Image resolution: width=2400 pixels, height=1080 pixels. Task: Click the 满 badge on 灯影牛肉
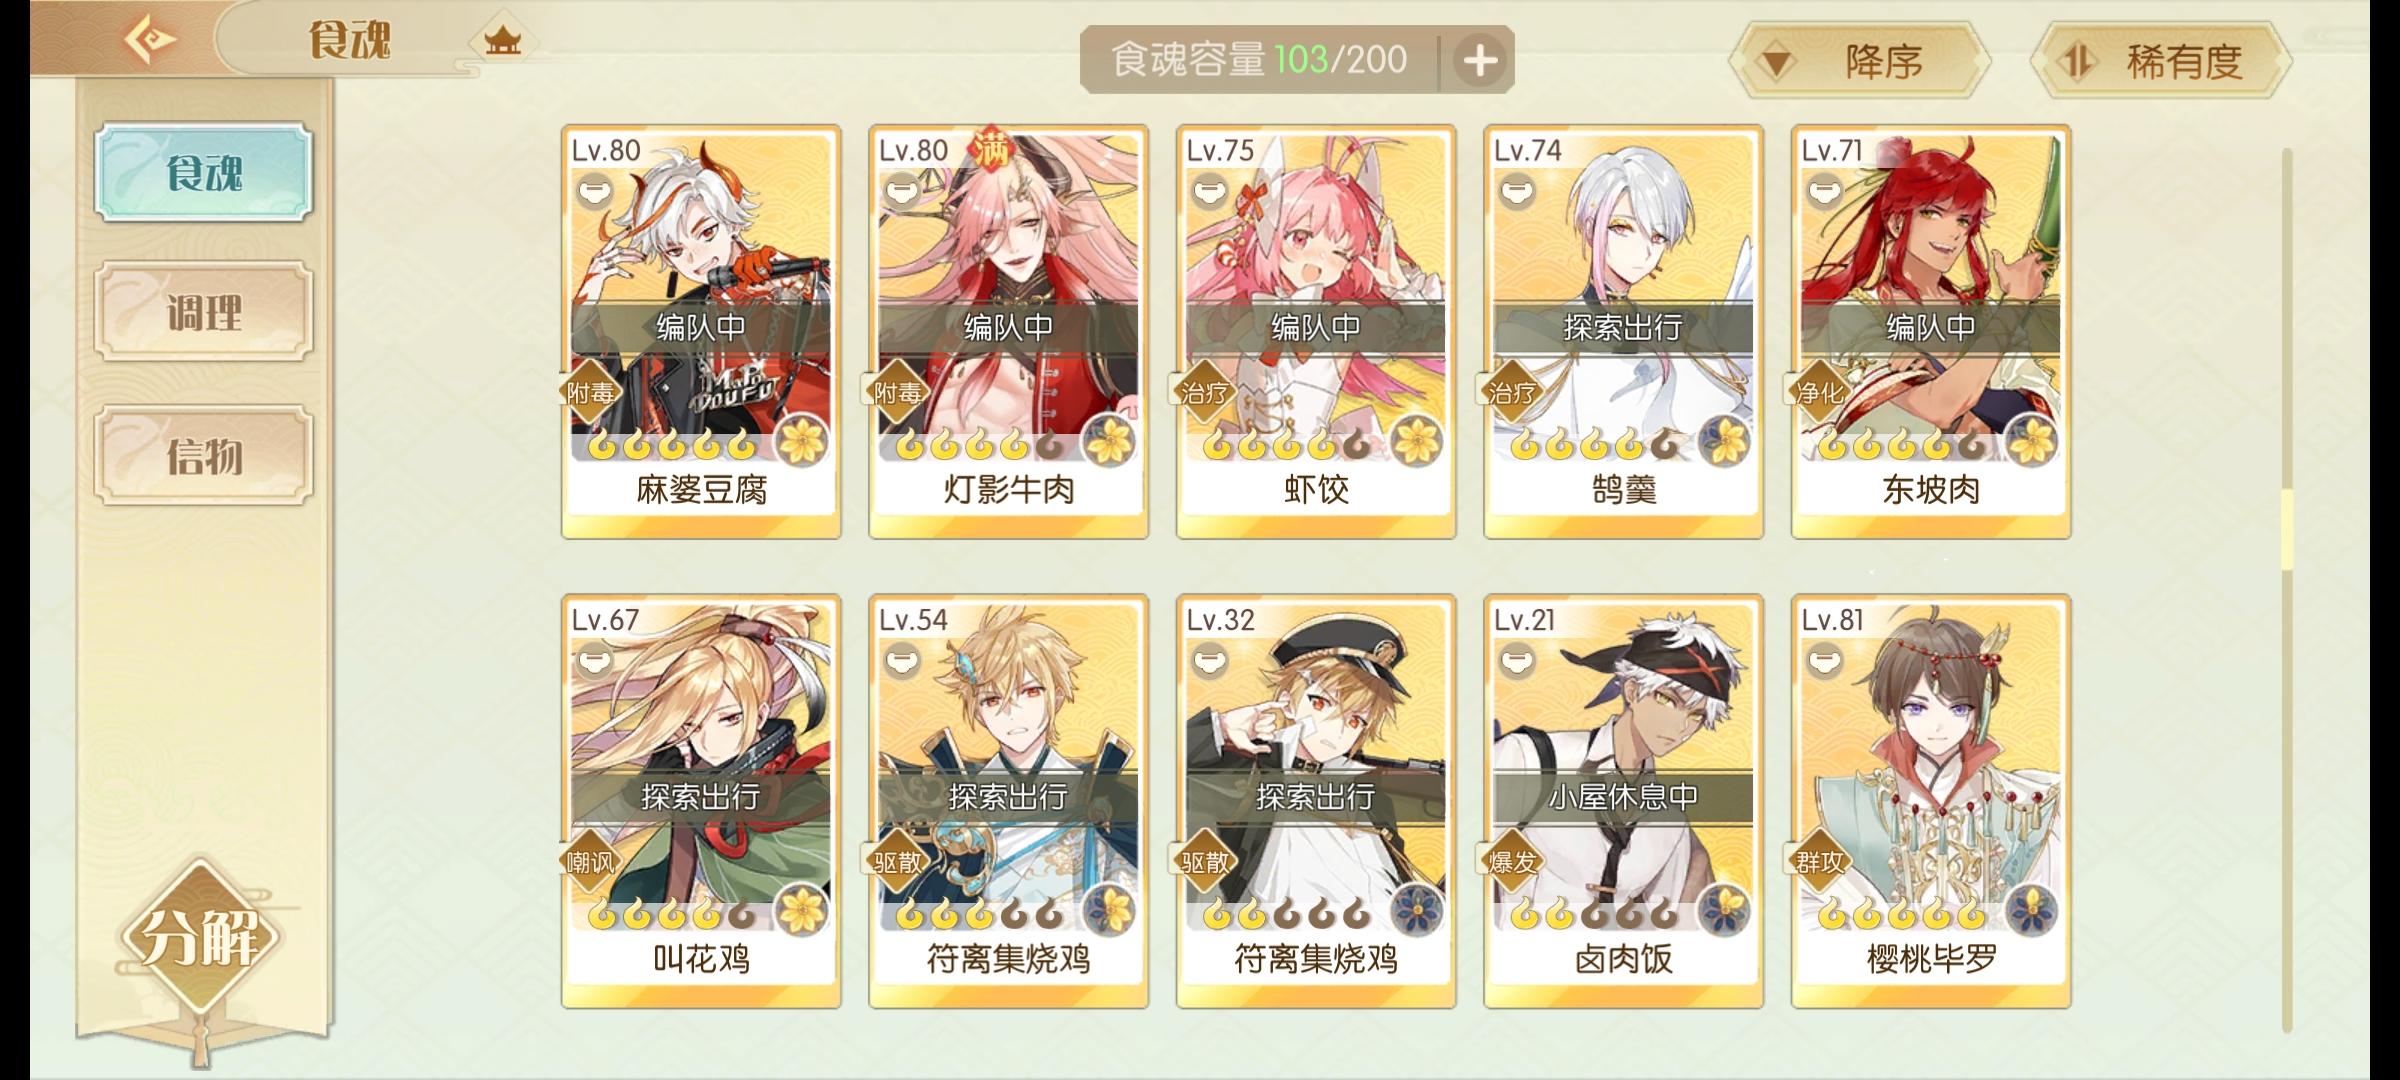tap(991, 147)
